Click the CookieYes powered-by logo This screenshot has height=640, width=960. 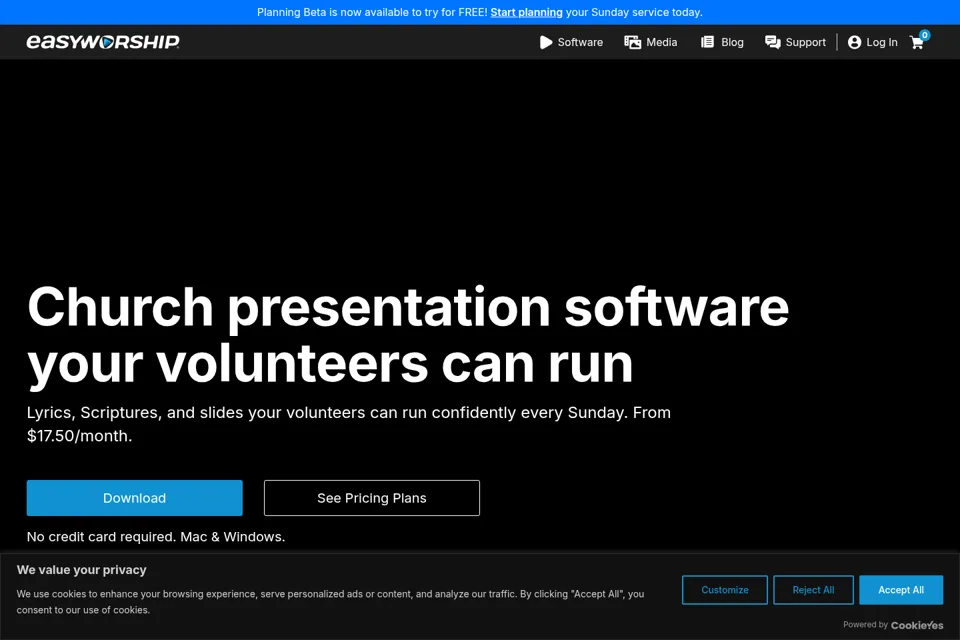917,625
